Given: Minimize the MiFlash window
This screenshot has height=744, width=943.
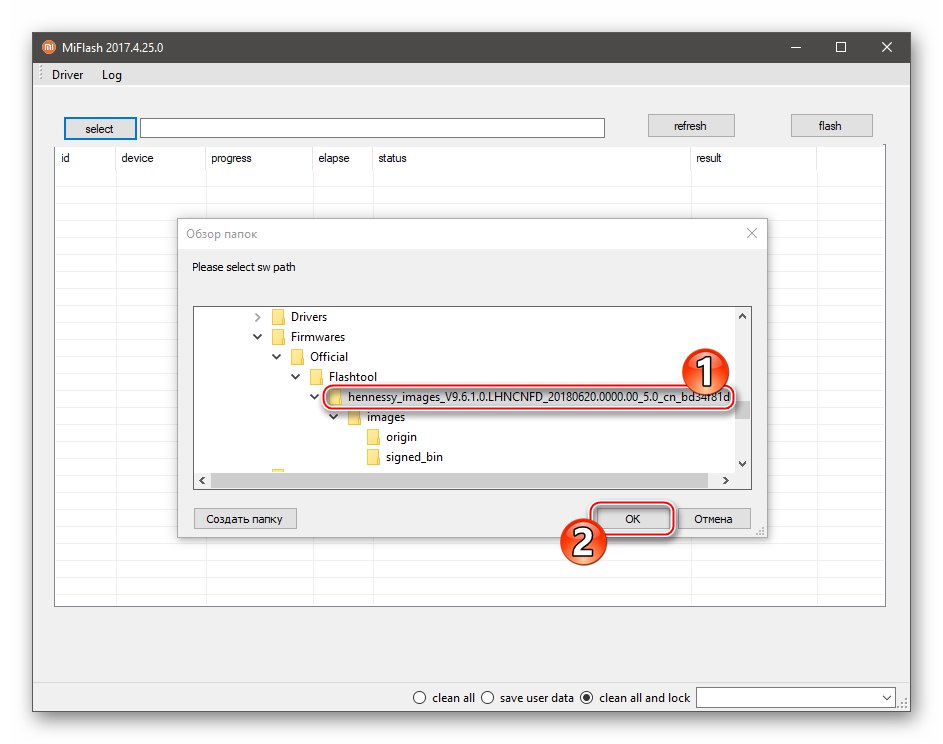Looking at the screenshot, I should point(796,47).
